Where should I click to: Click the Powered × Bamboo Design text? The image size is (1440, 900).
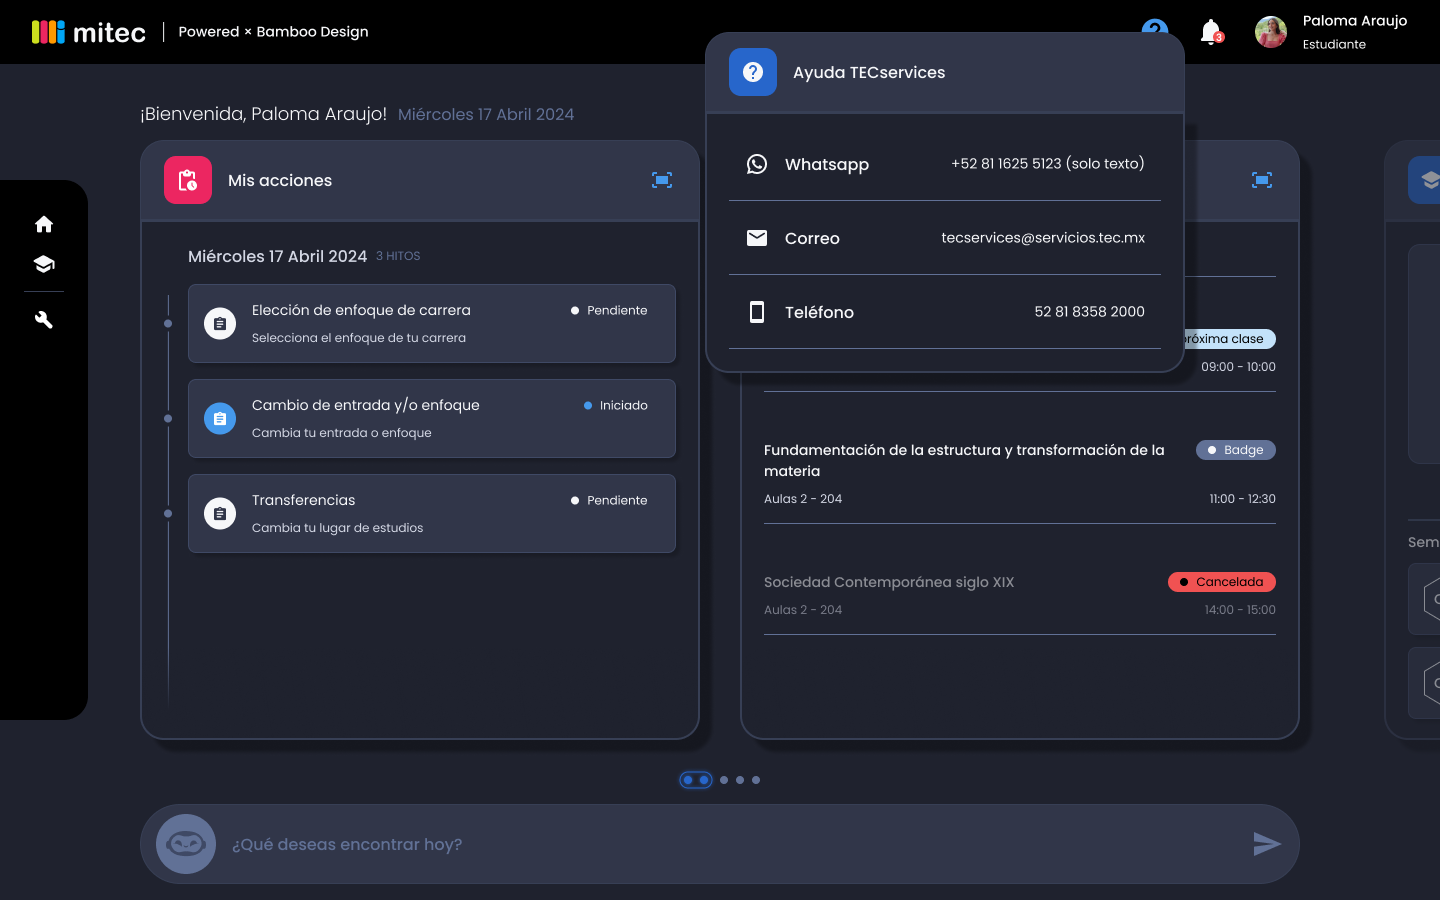coord(273,32)
